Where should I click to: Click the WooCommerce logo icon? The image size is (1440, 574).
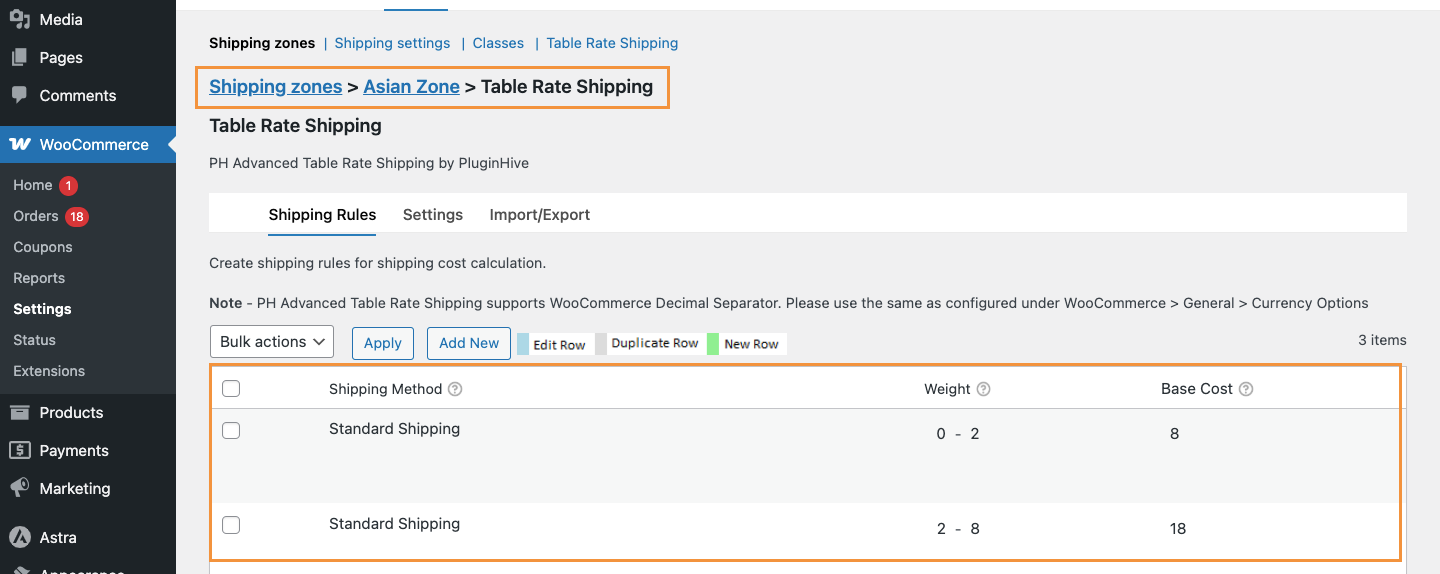(20, 144)
